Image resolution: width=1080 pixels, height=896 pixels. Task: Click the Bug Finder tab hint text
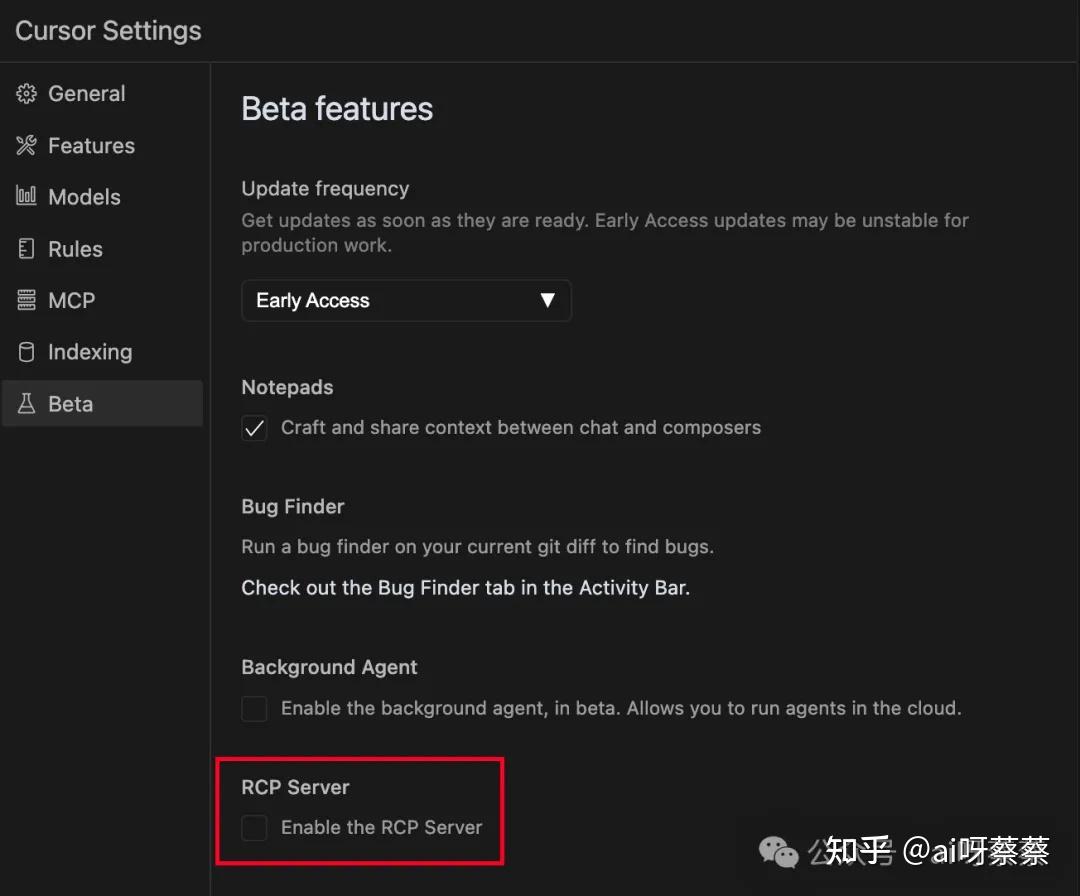click(x=465, y=588)
